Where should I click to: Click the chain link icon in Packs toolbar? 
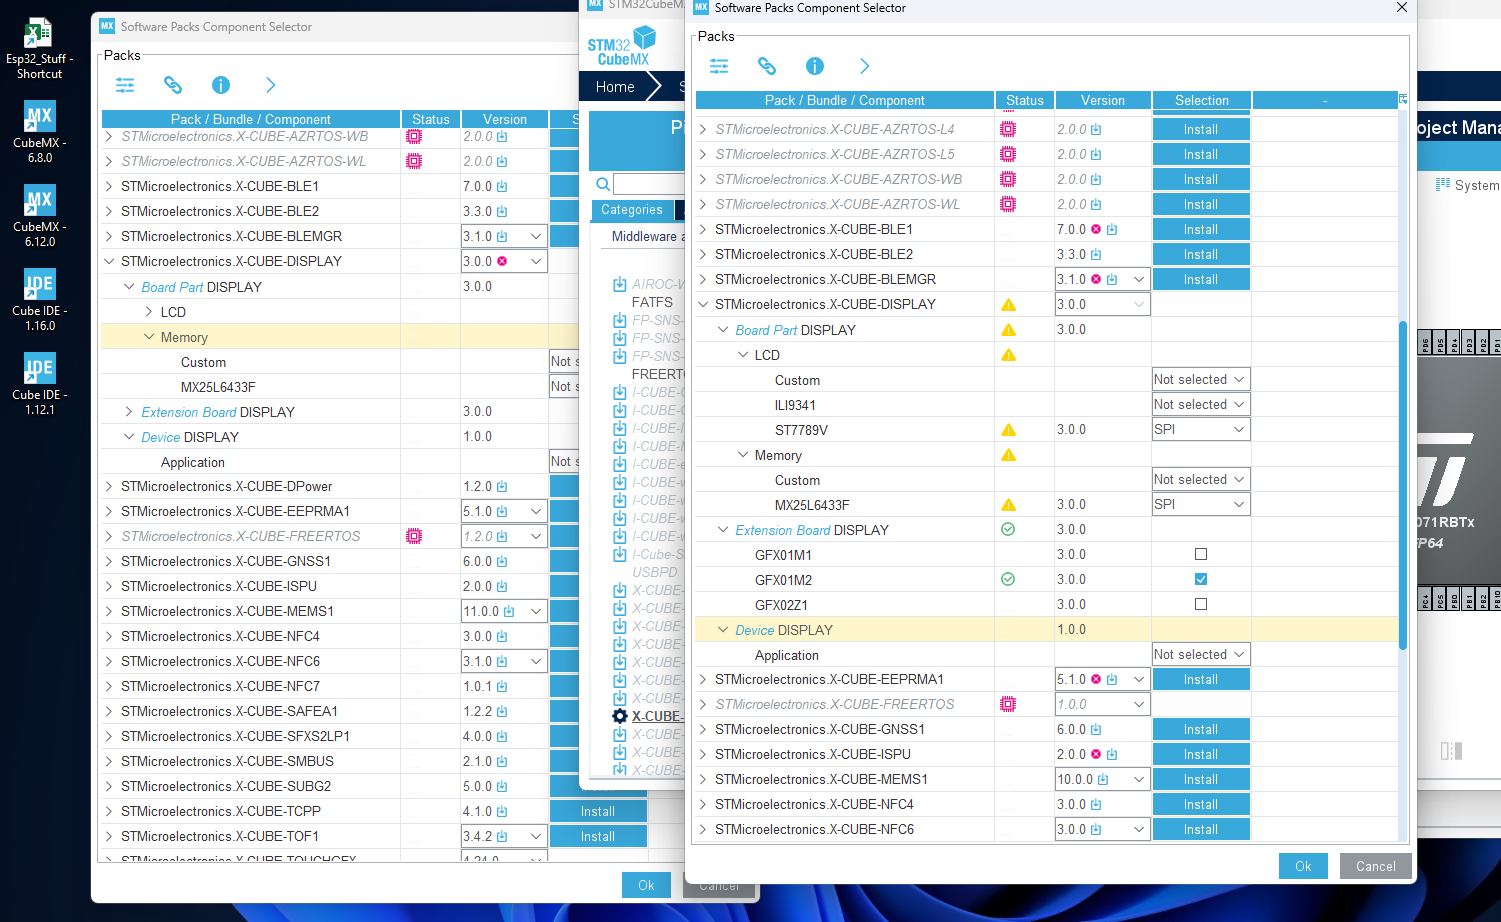(x=767, y=66)
